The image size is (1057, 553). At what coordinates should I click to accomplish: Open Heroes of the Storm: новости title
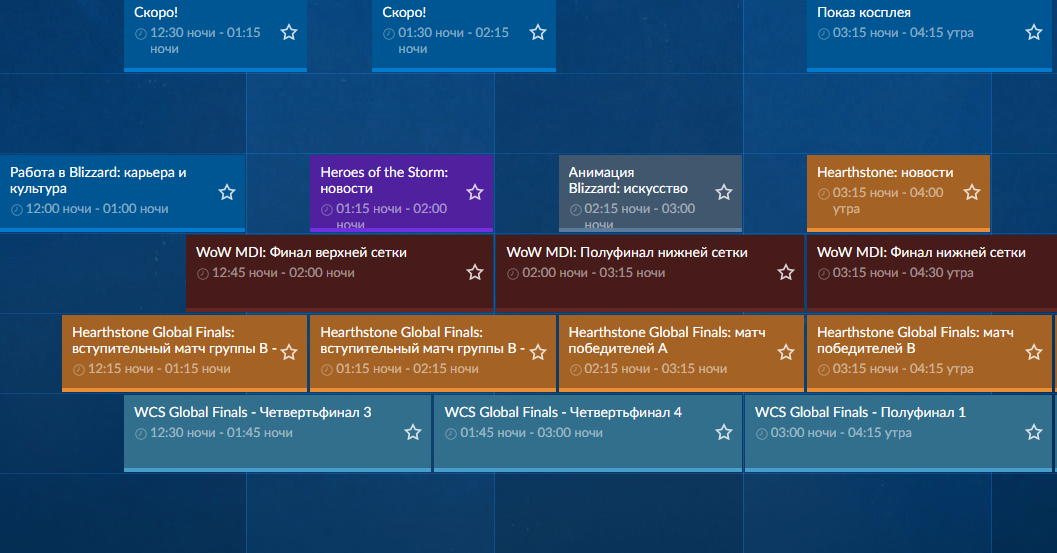tap(384, 181)
